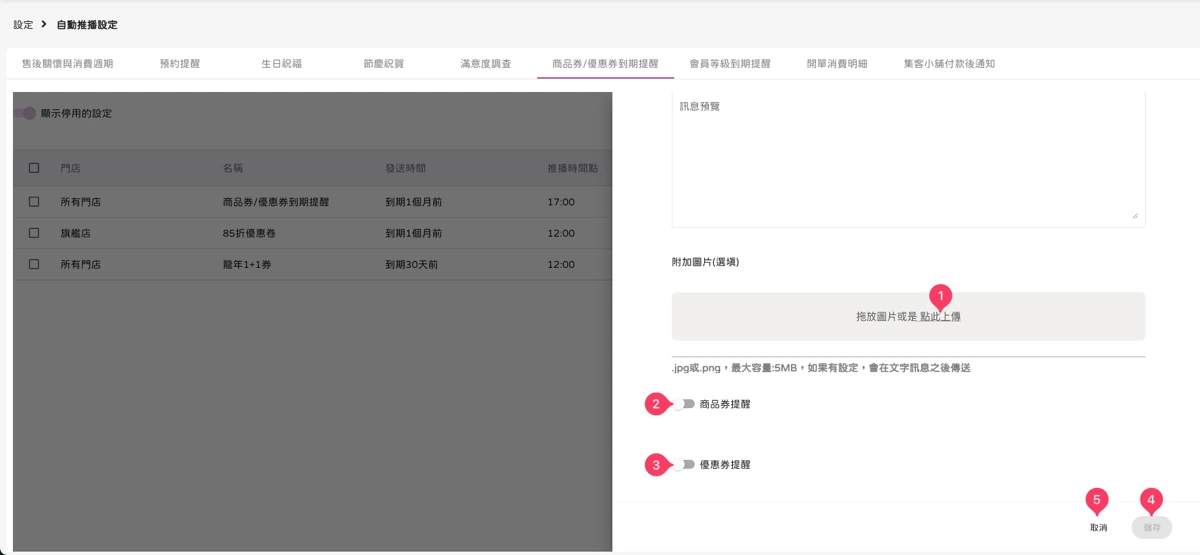This screenshot has width=1200, height=555.
Task: Select the 節慶祝賀 tab
Action: 384,63
